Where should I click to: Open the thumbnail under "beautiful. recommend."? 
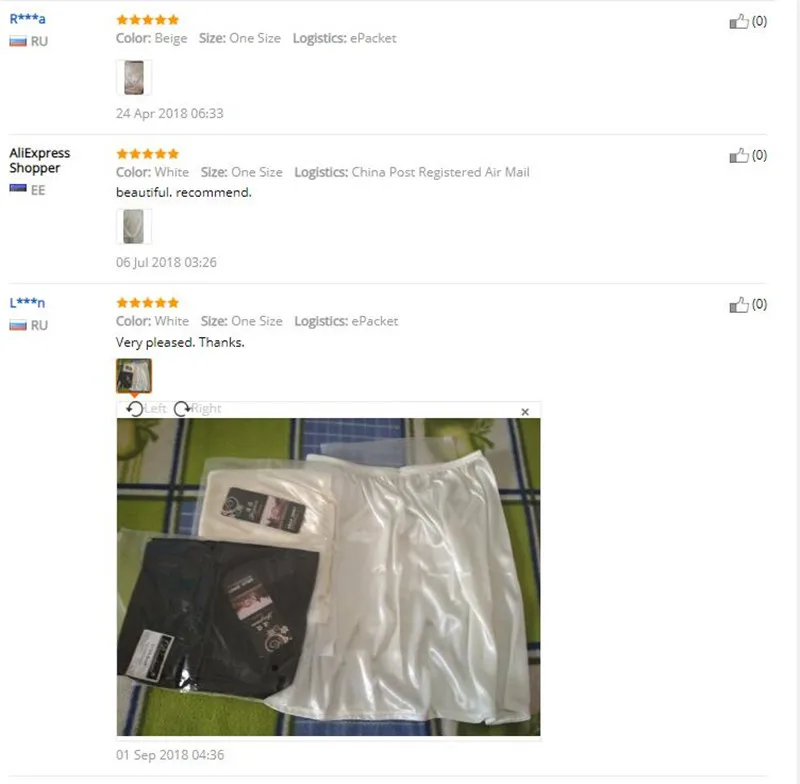point(134,226)
